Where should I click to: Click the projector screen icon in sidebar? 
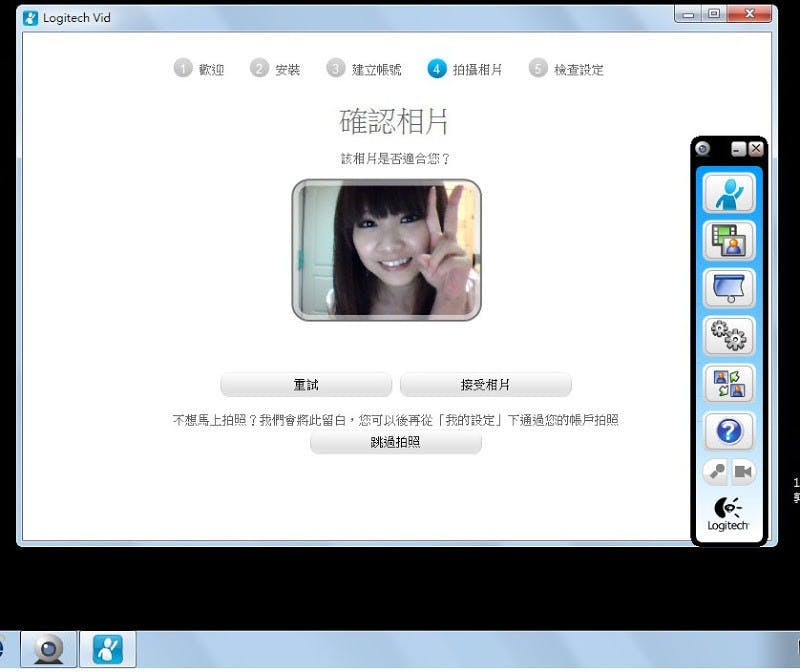(x=729, y=288)
